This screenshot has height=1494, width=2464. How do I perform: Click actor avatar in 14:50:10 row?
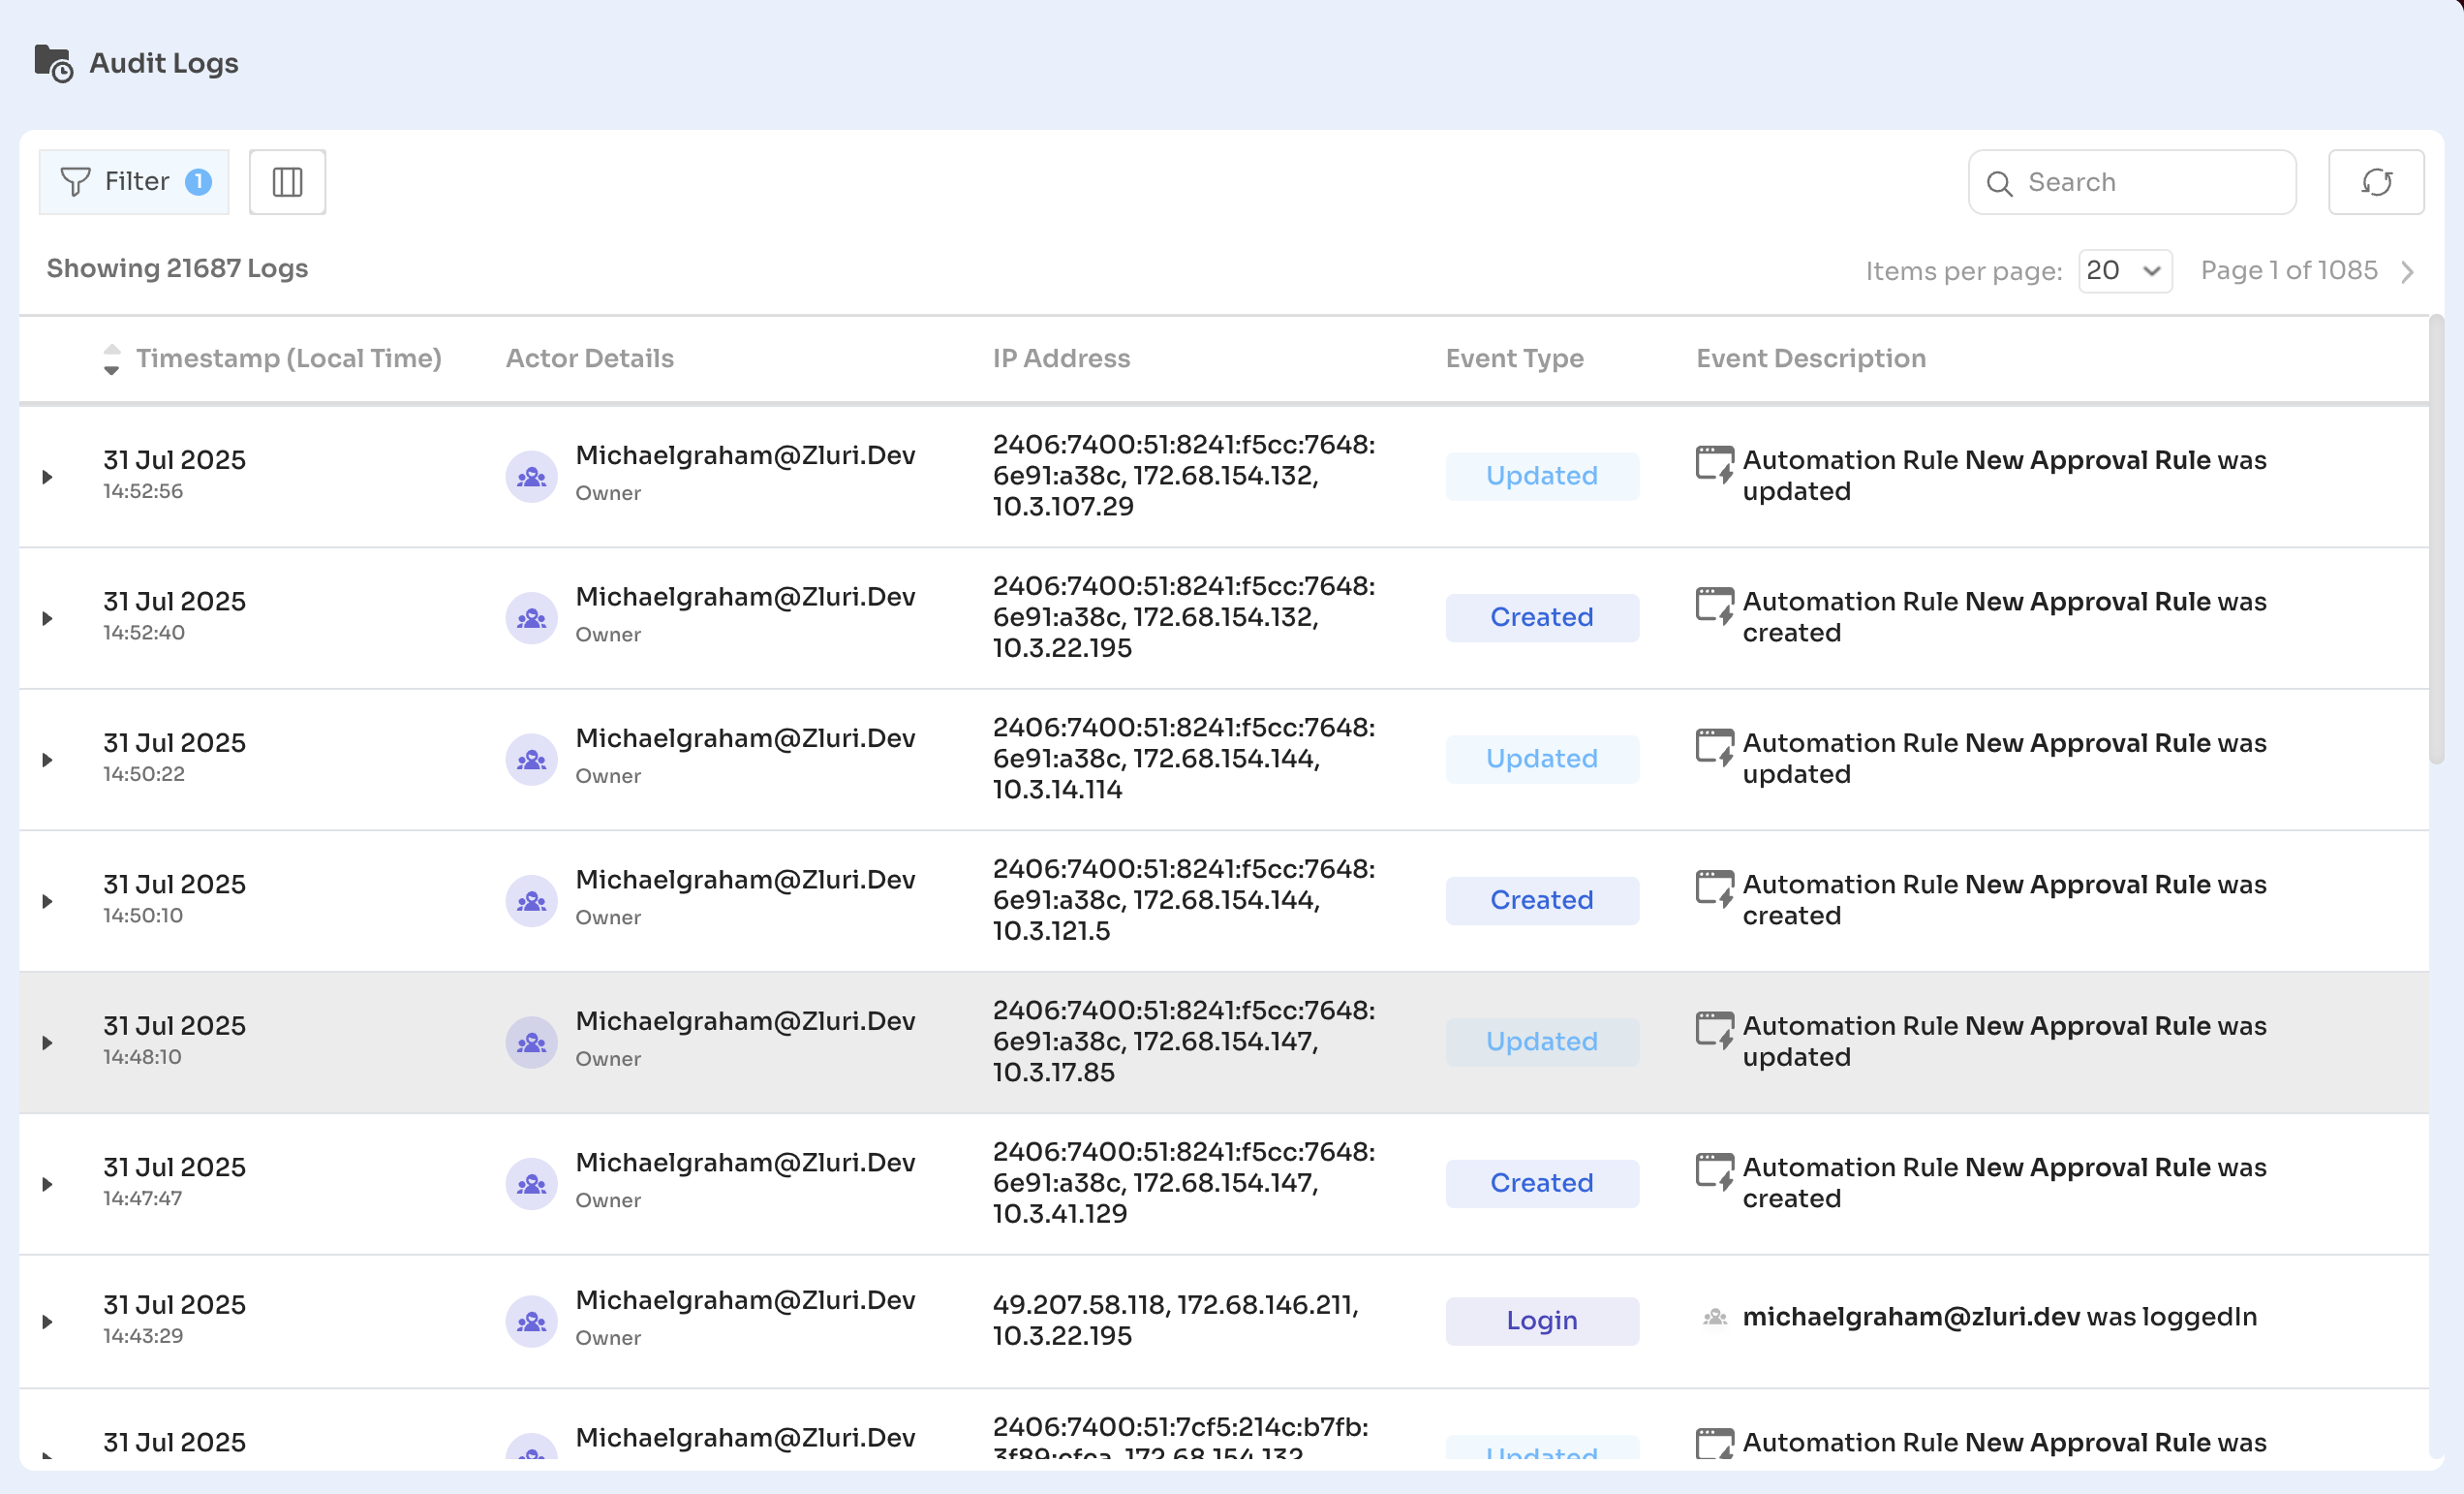click(531, 901)
